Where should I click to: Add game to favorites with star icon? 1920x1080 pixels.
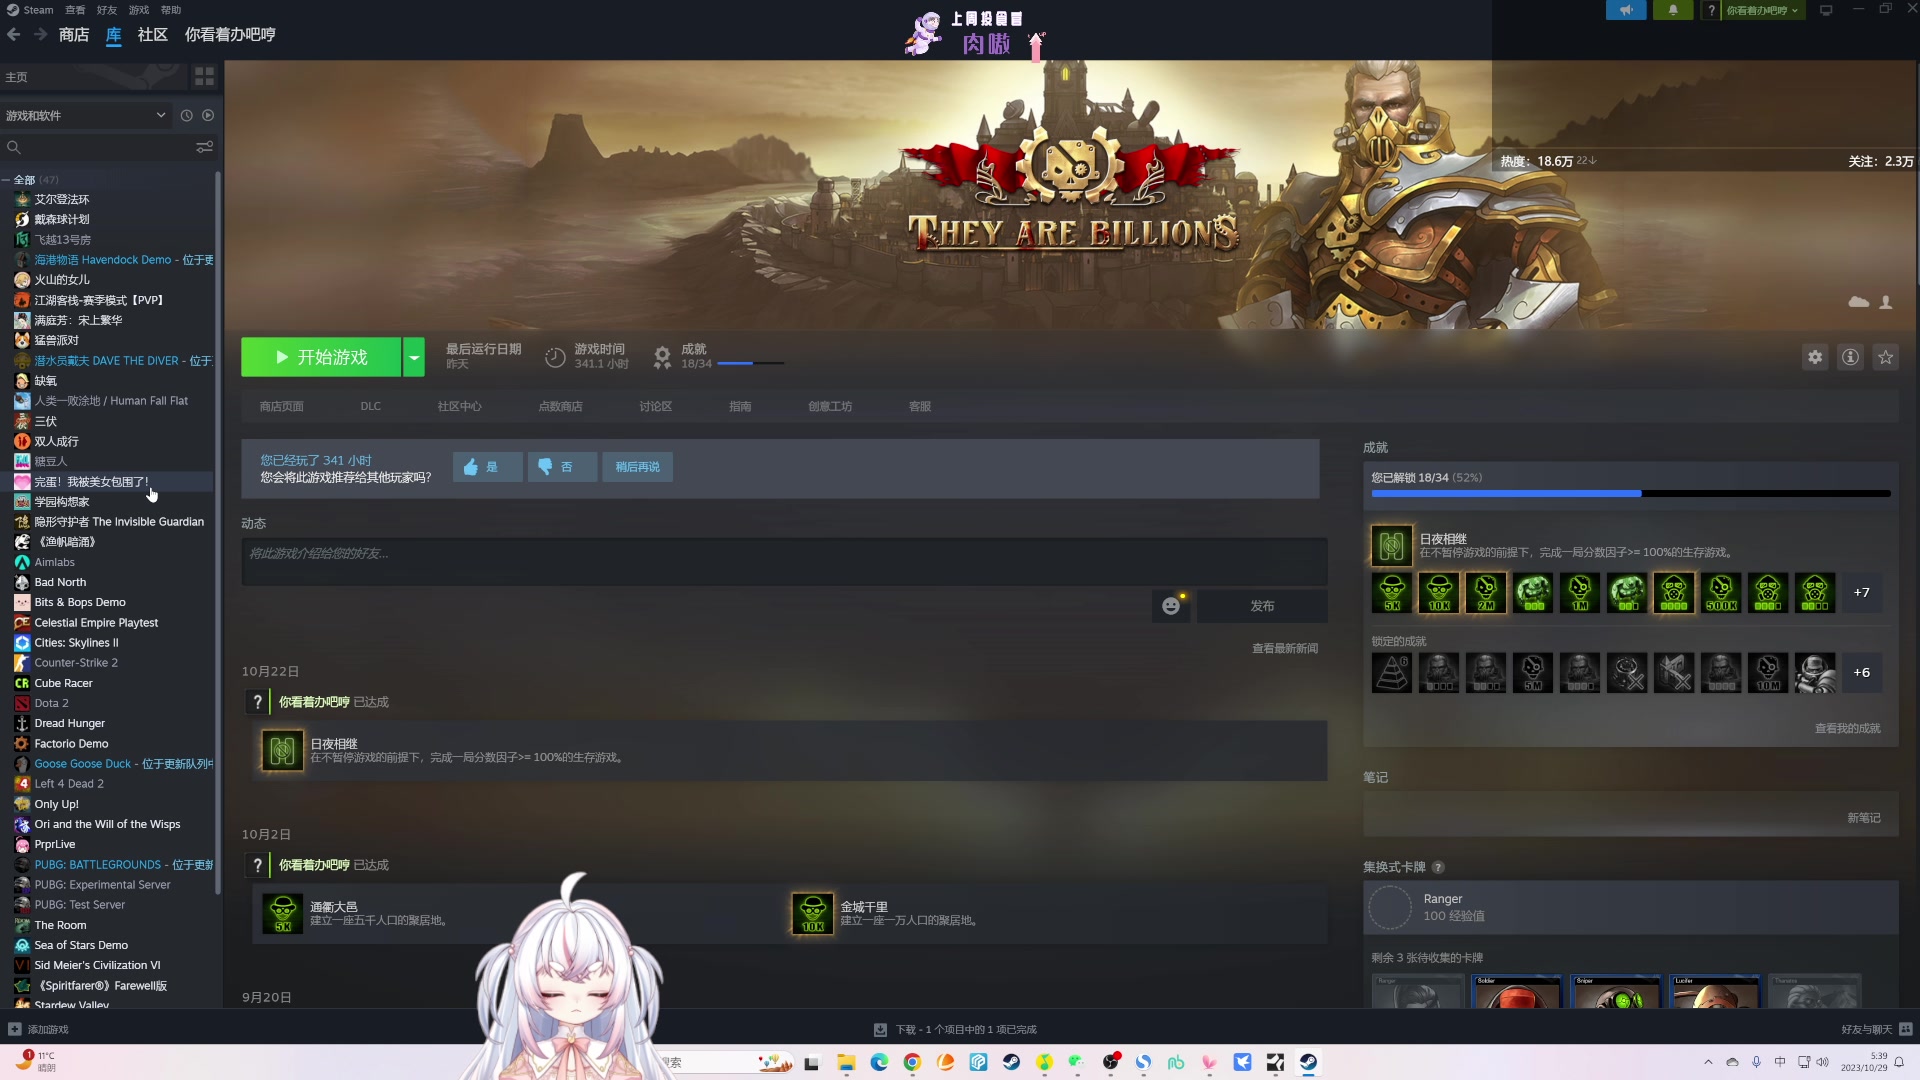point(1886,357)
